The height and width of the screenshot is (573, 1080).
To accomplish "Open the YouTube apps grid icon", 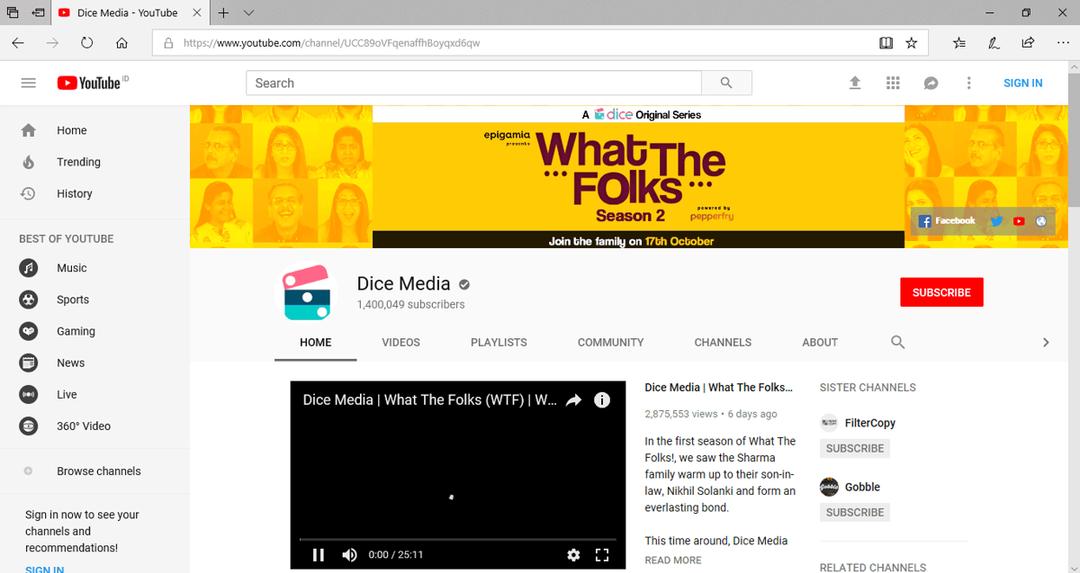I will click(893, 83).
